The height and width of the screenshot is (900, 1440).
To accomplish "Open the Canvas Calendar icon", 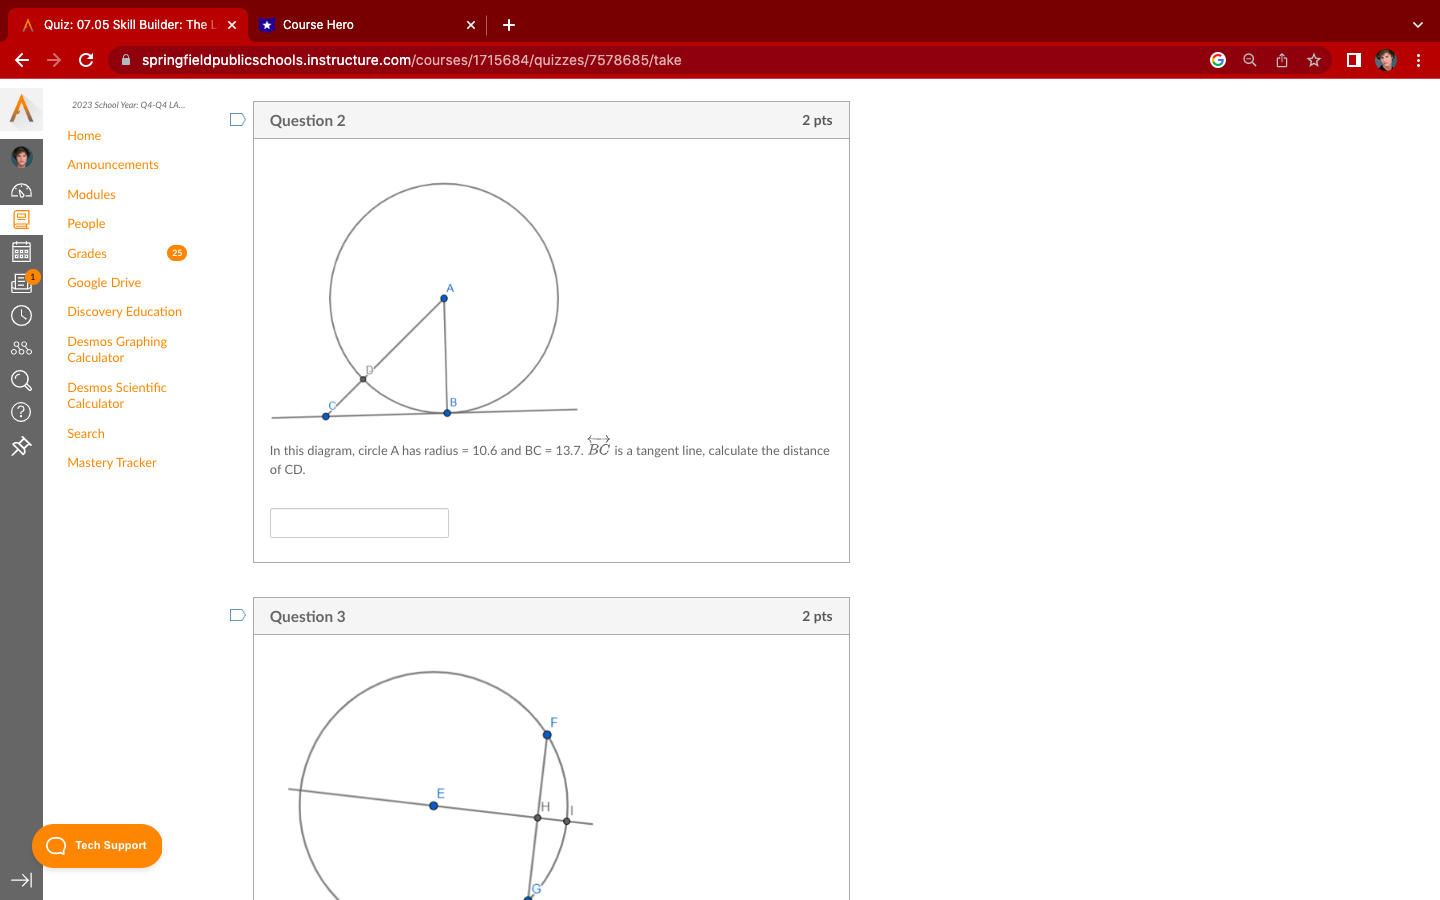I will 21,252.
